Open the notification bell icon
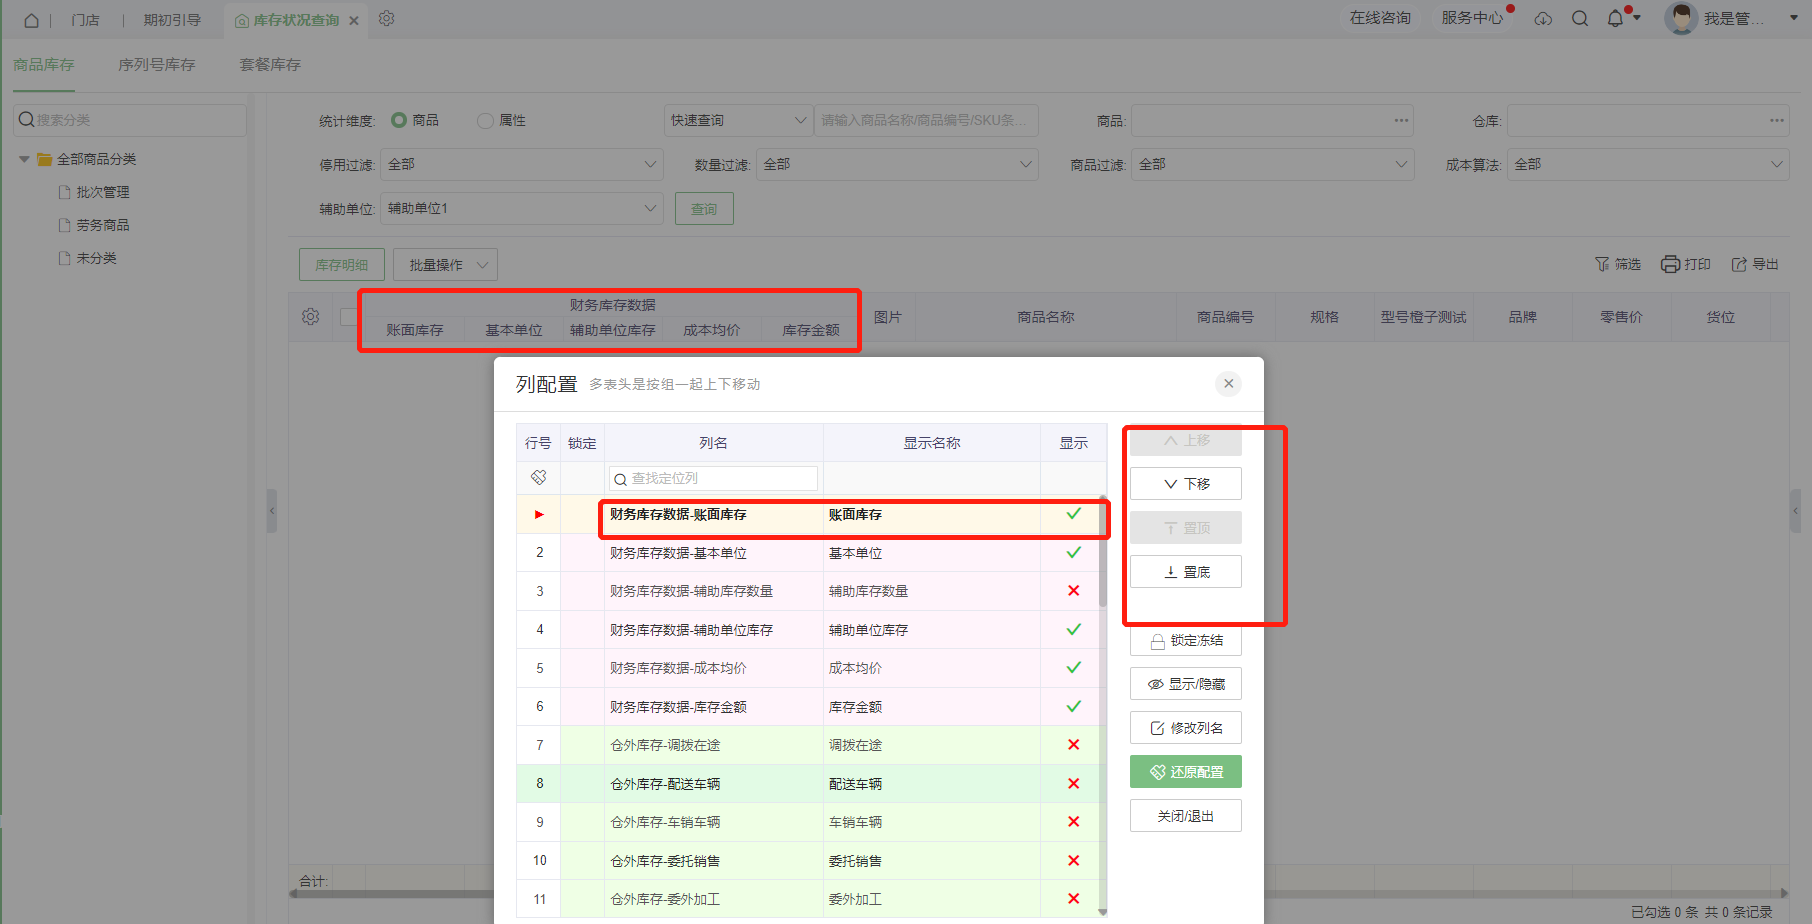1812x924 pixels. pos(1615,19)
